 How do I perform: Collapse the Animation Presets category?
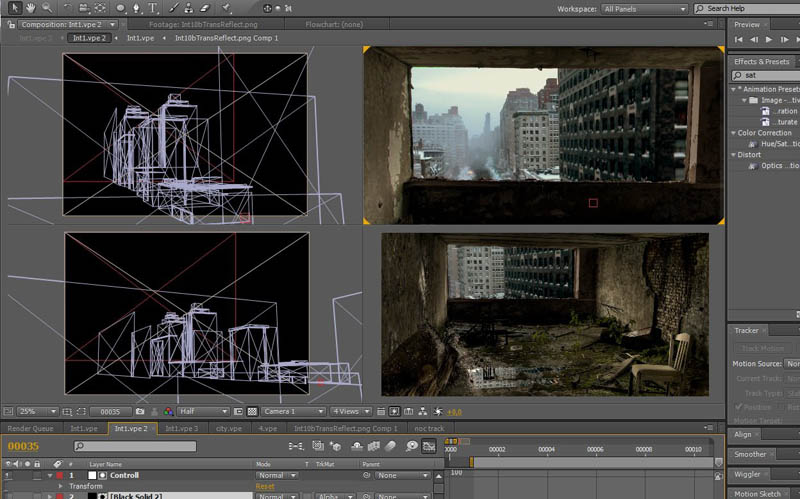pyautogui.click(x=734, y=89)
